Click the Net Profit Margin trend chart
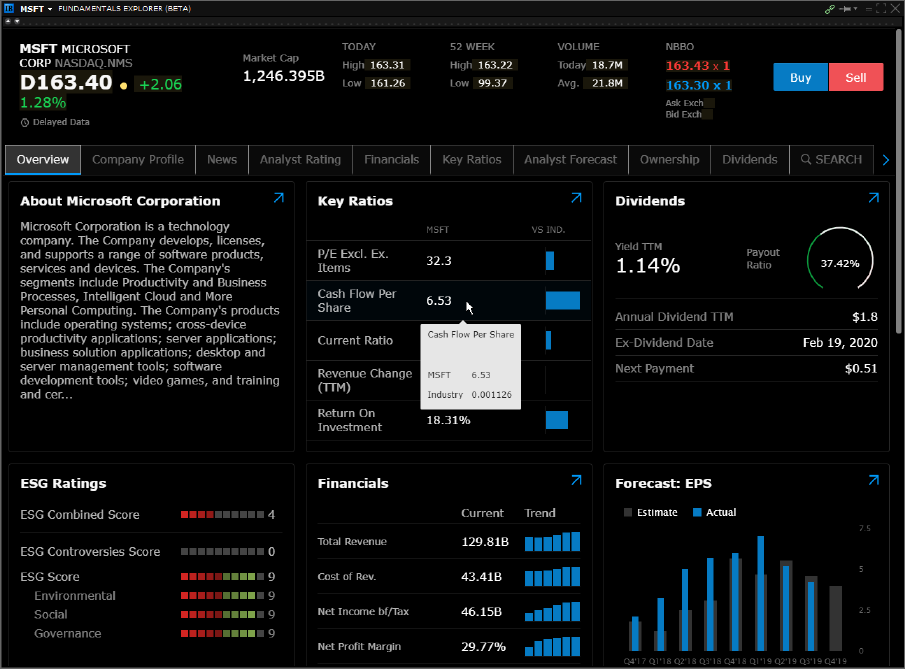This screenshot has height=669, width=905. [552, 646]
